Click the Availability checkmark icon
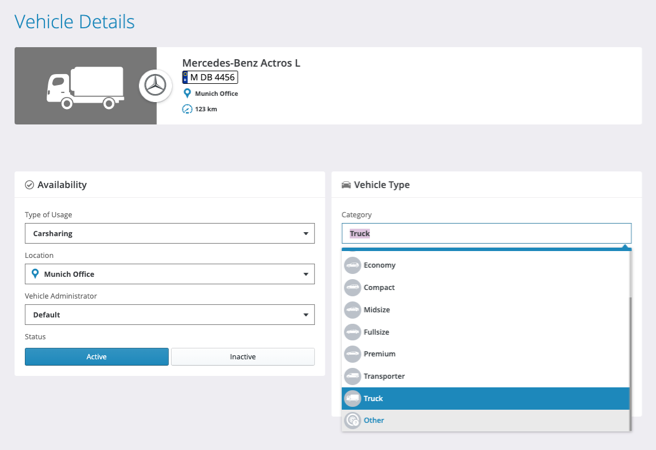The height and width of the screenshot is (450, 656). tap(29, 185)
